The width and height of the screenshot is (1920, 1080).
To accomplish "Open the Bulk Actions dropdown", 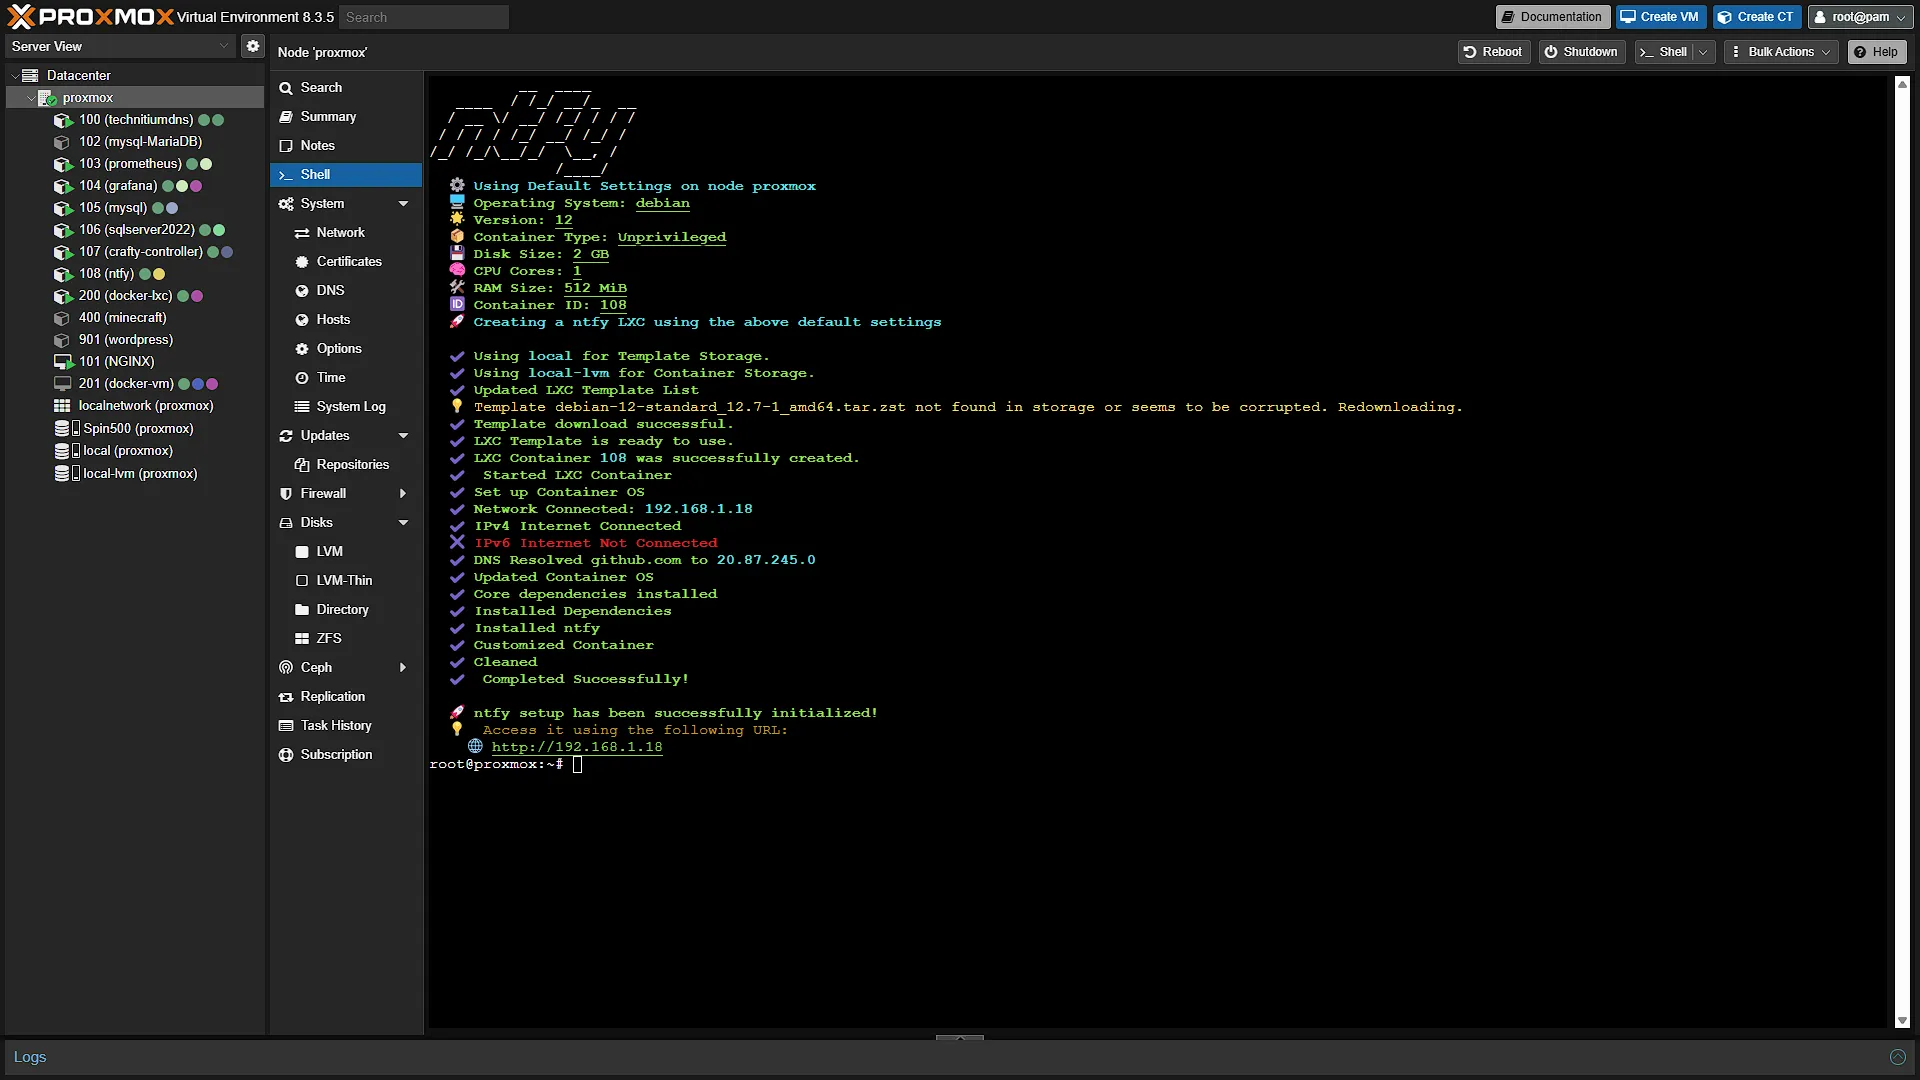I will (x=1781, y=52).
